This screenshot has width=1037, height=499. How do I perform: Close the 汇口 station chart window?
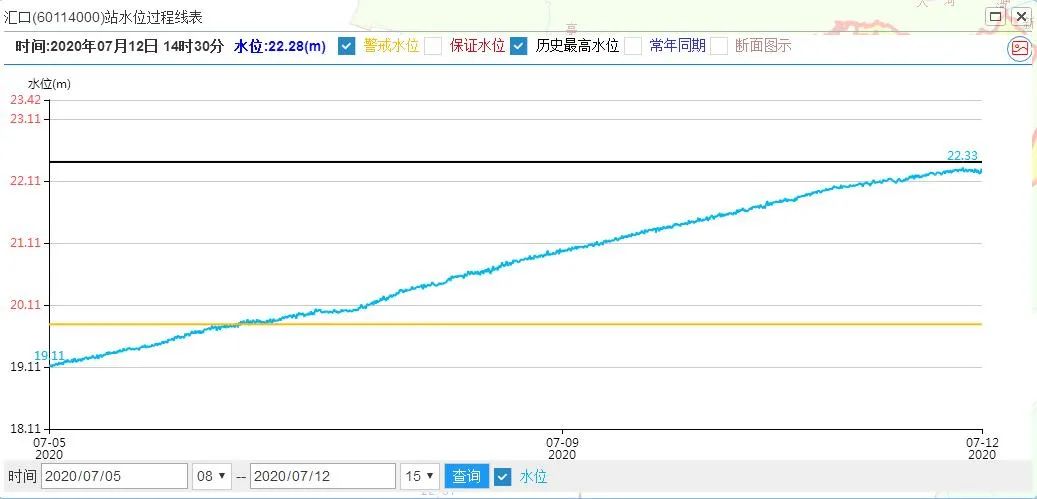pos(1021,16)
